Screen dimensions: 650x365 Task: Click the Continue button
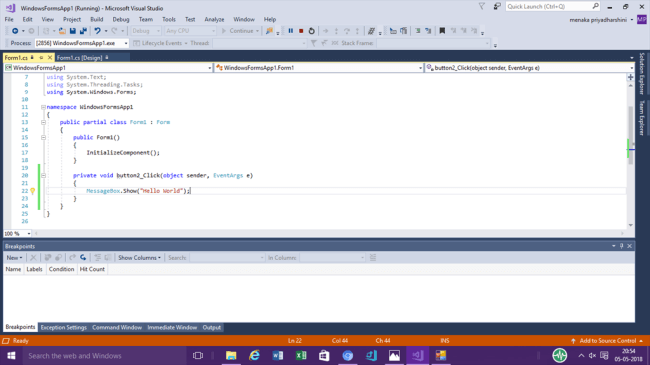238,31
